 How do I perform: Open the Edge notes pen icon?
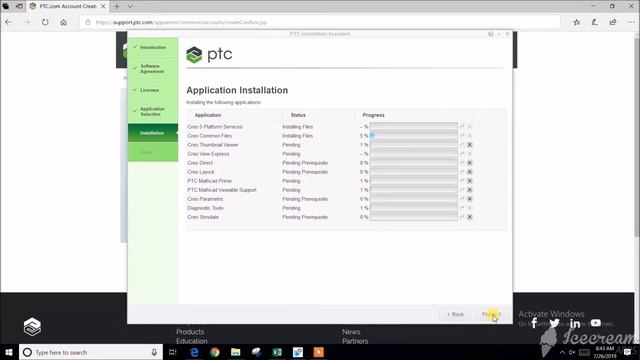coord(595,22)
